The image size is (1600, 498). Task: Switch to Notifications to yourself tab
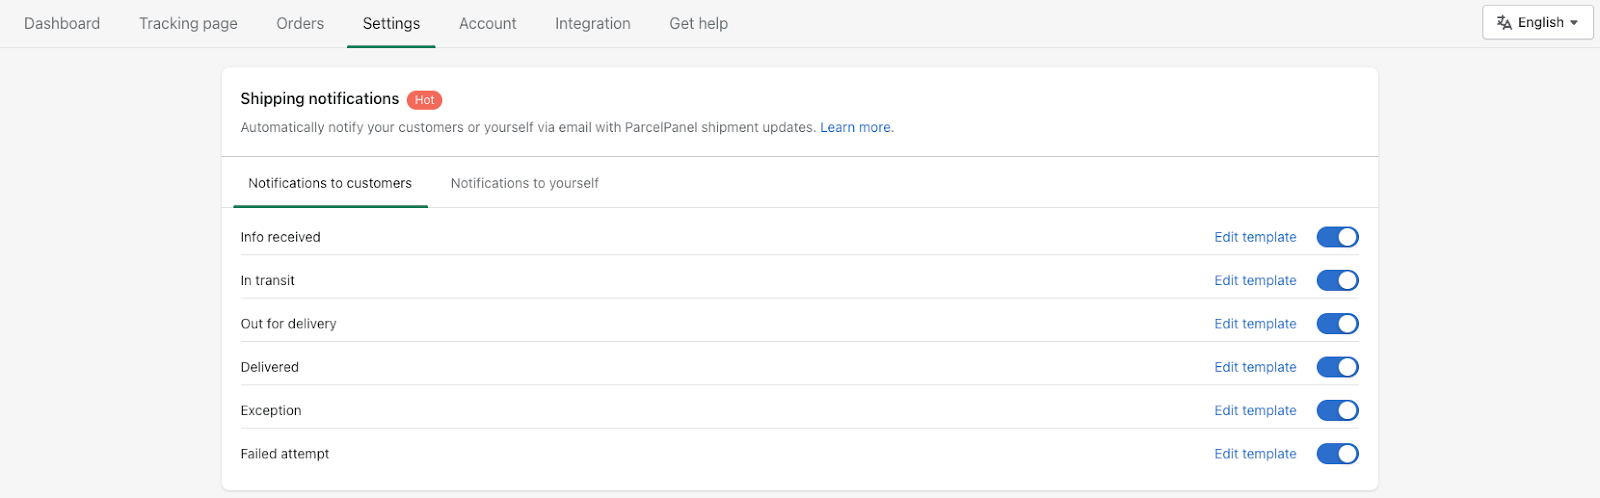(525, 183)
